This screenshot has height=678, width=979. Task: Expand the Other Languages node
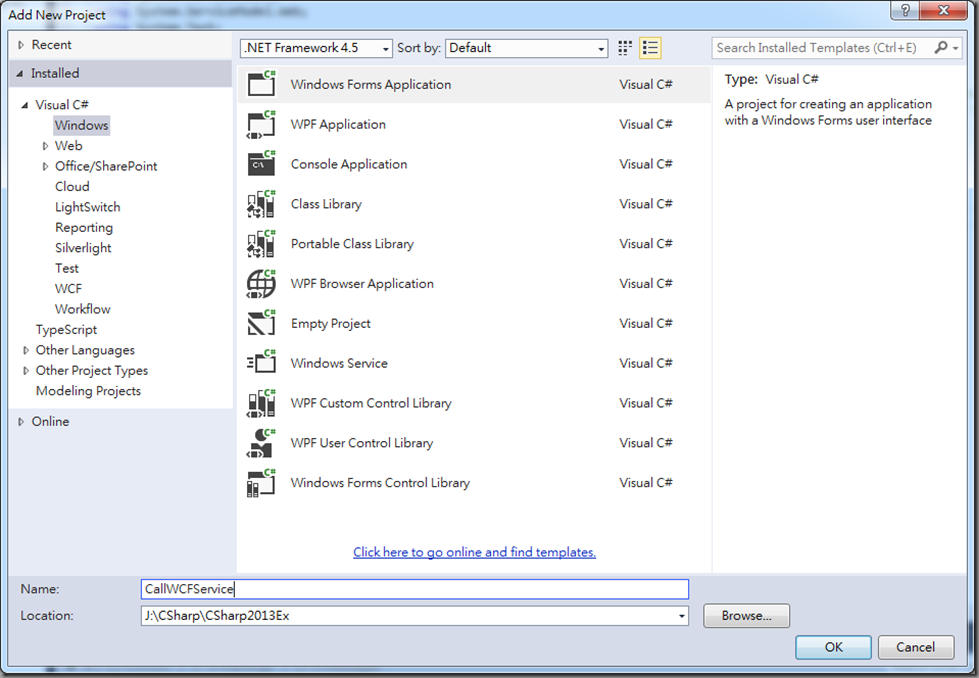(26, 350)
